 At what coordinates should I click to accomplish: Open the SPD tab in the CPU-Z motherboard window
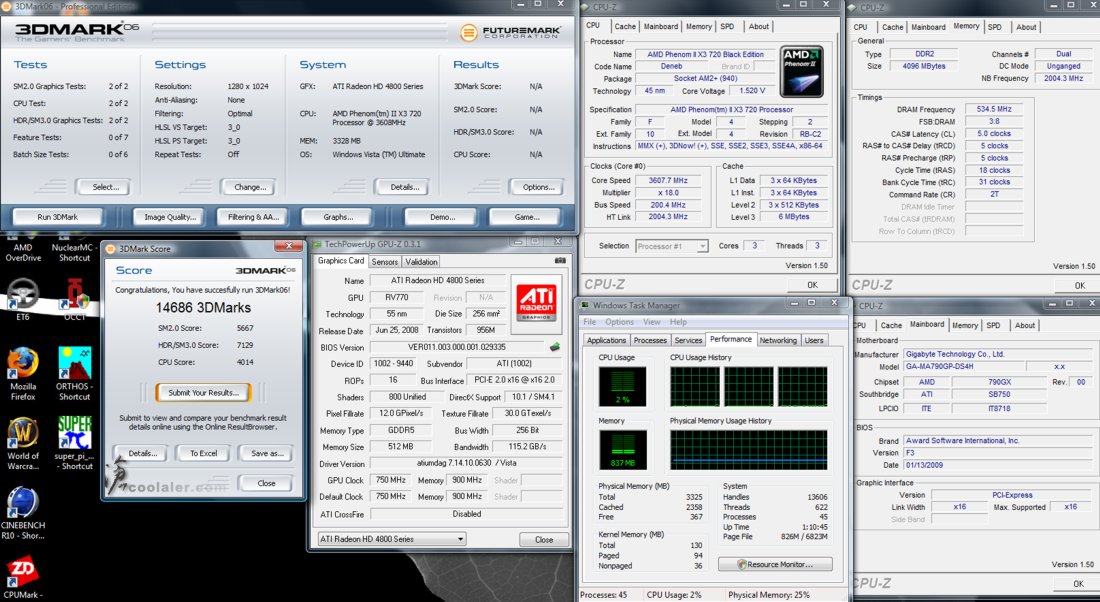click(x=993, y=326)
